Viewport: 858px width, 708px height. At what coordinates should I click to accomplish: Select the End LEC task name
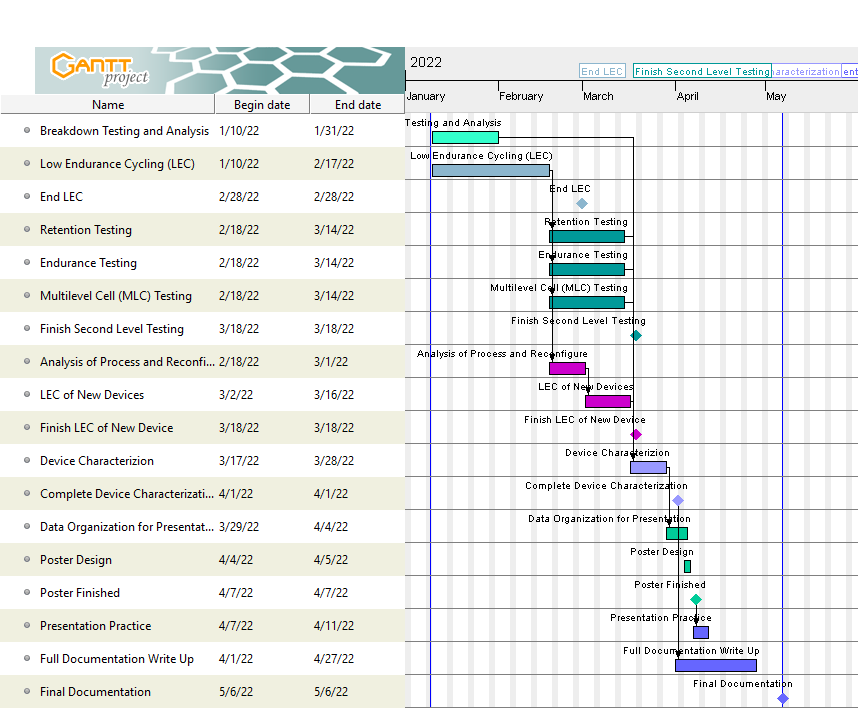click(x=61, y=197)
